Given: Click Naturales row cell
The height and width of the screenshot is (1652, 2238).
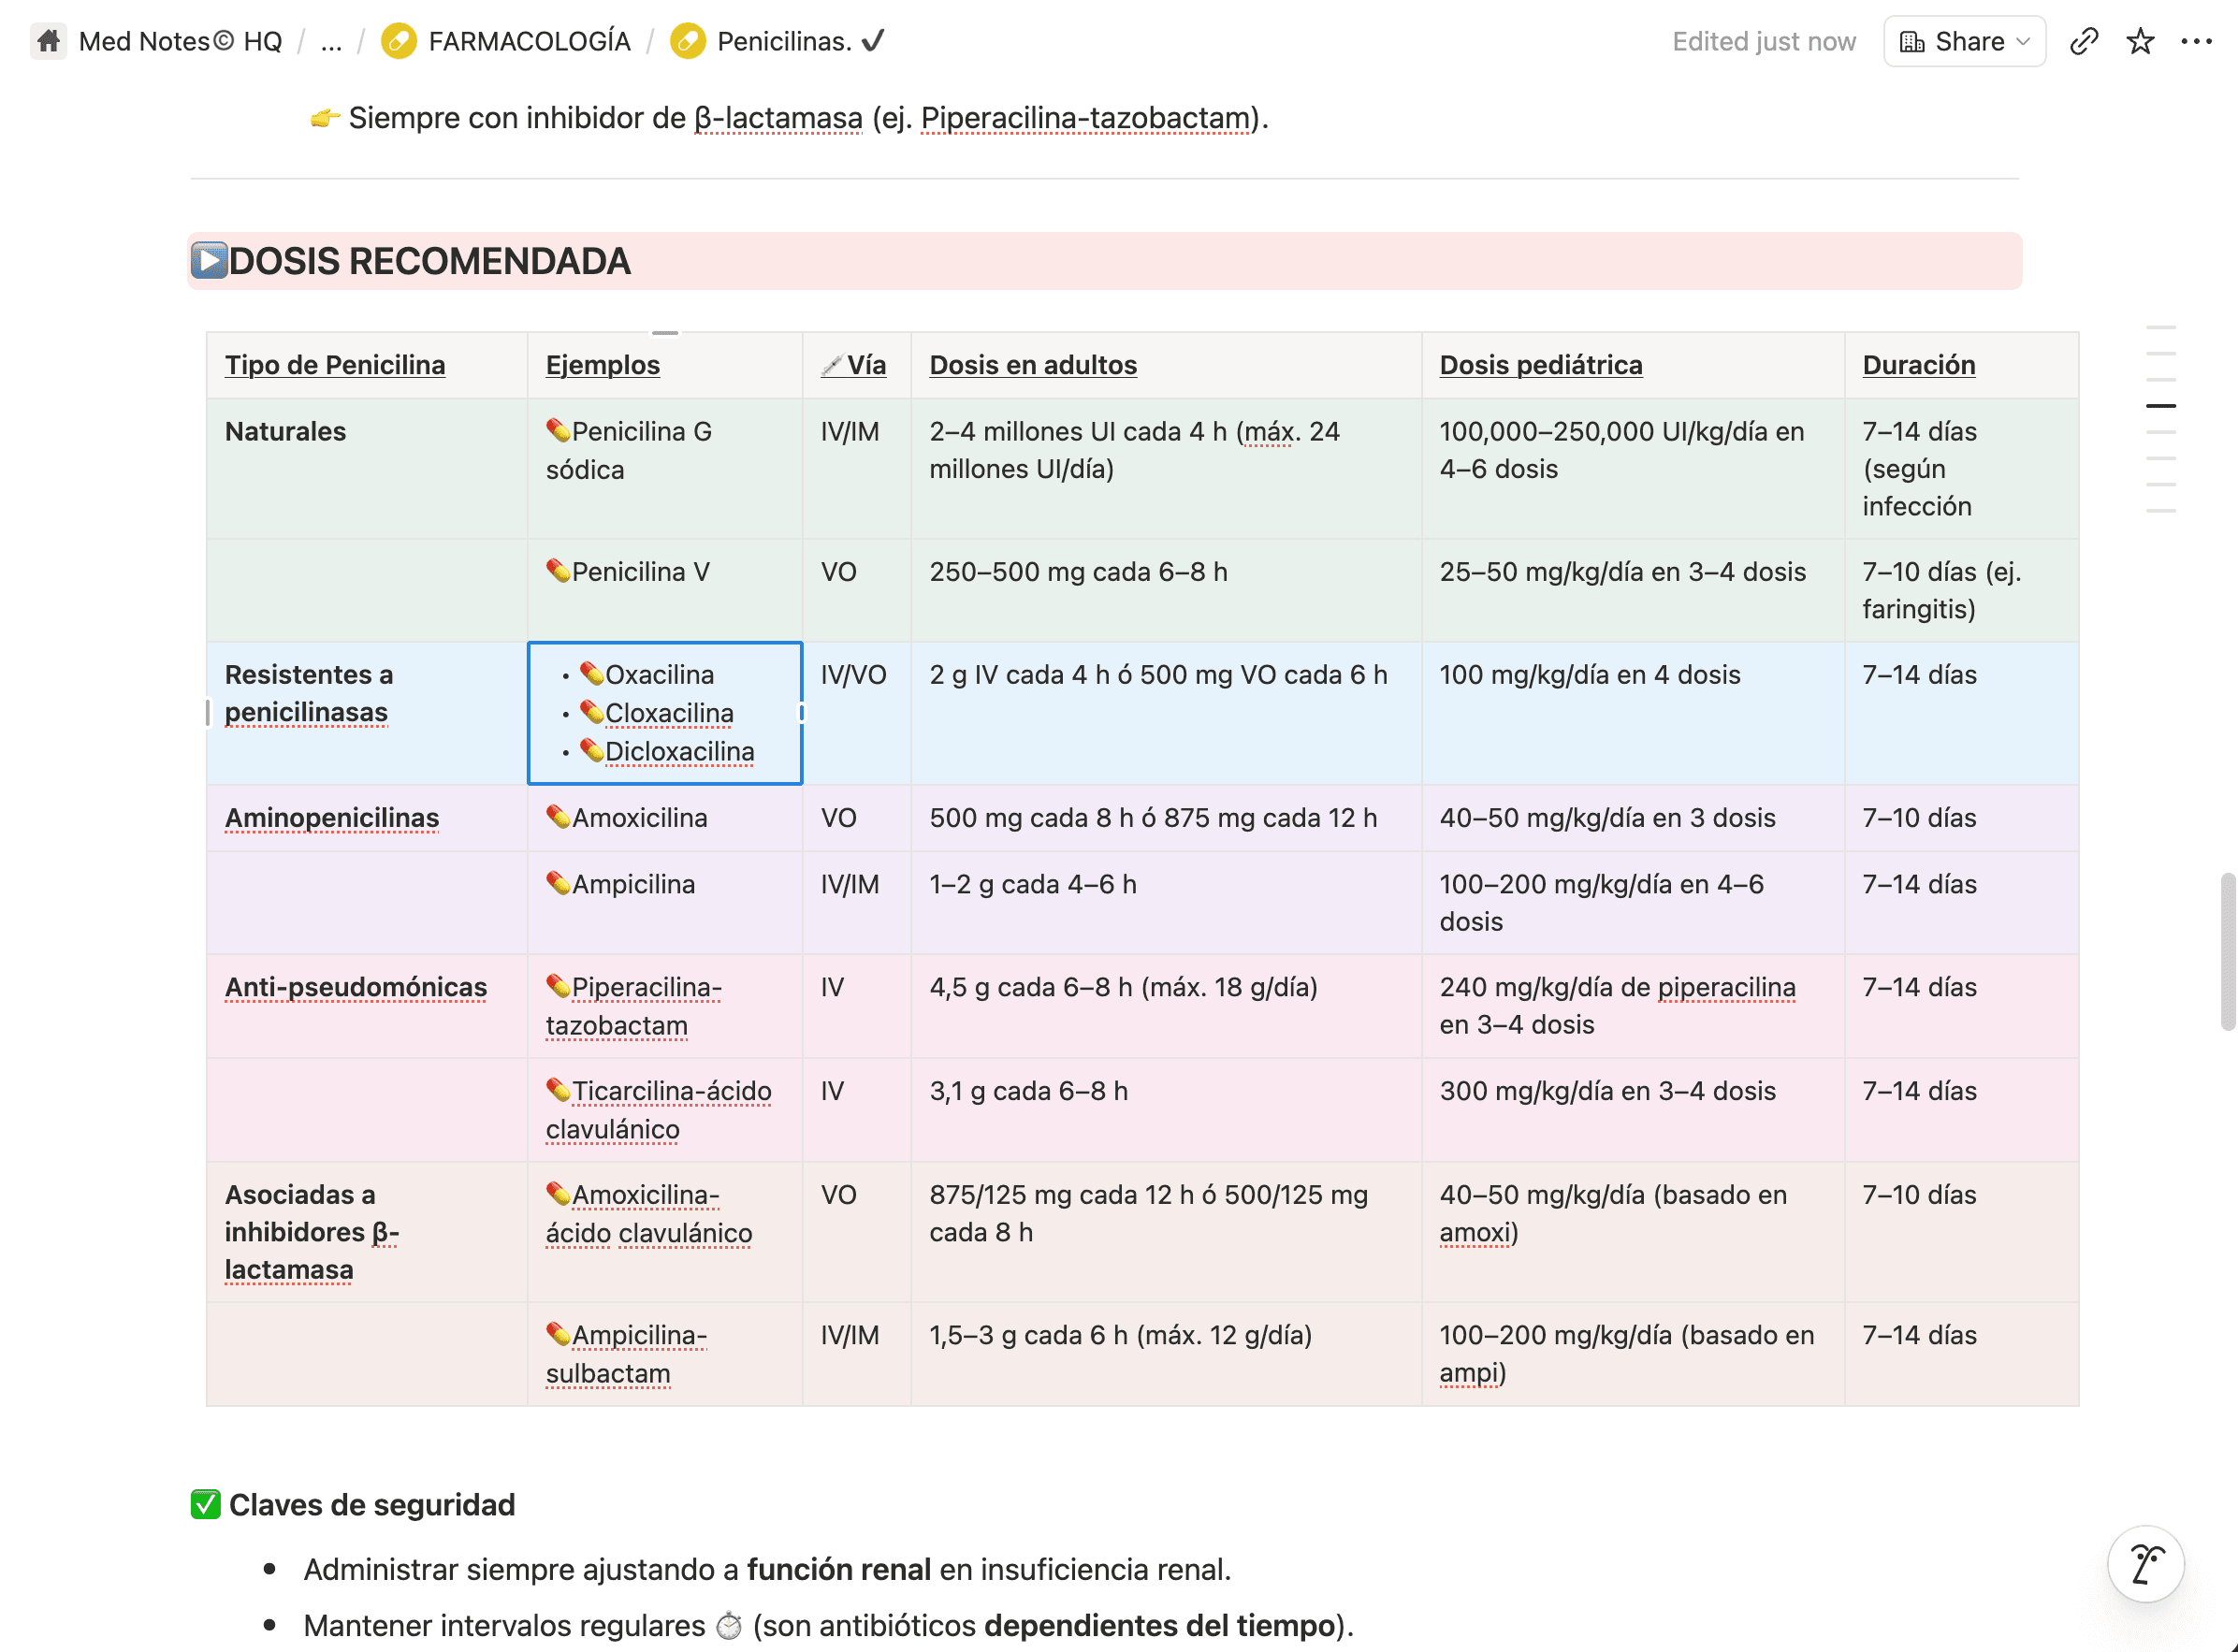Looking at the screenshot, I should click(x=367, y=469).
